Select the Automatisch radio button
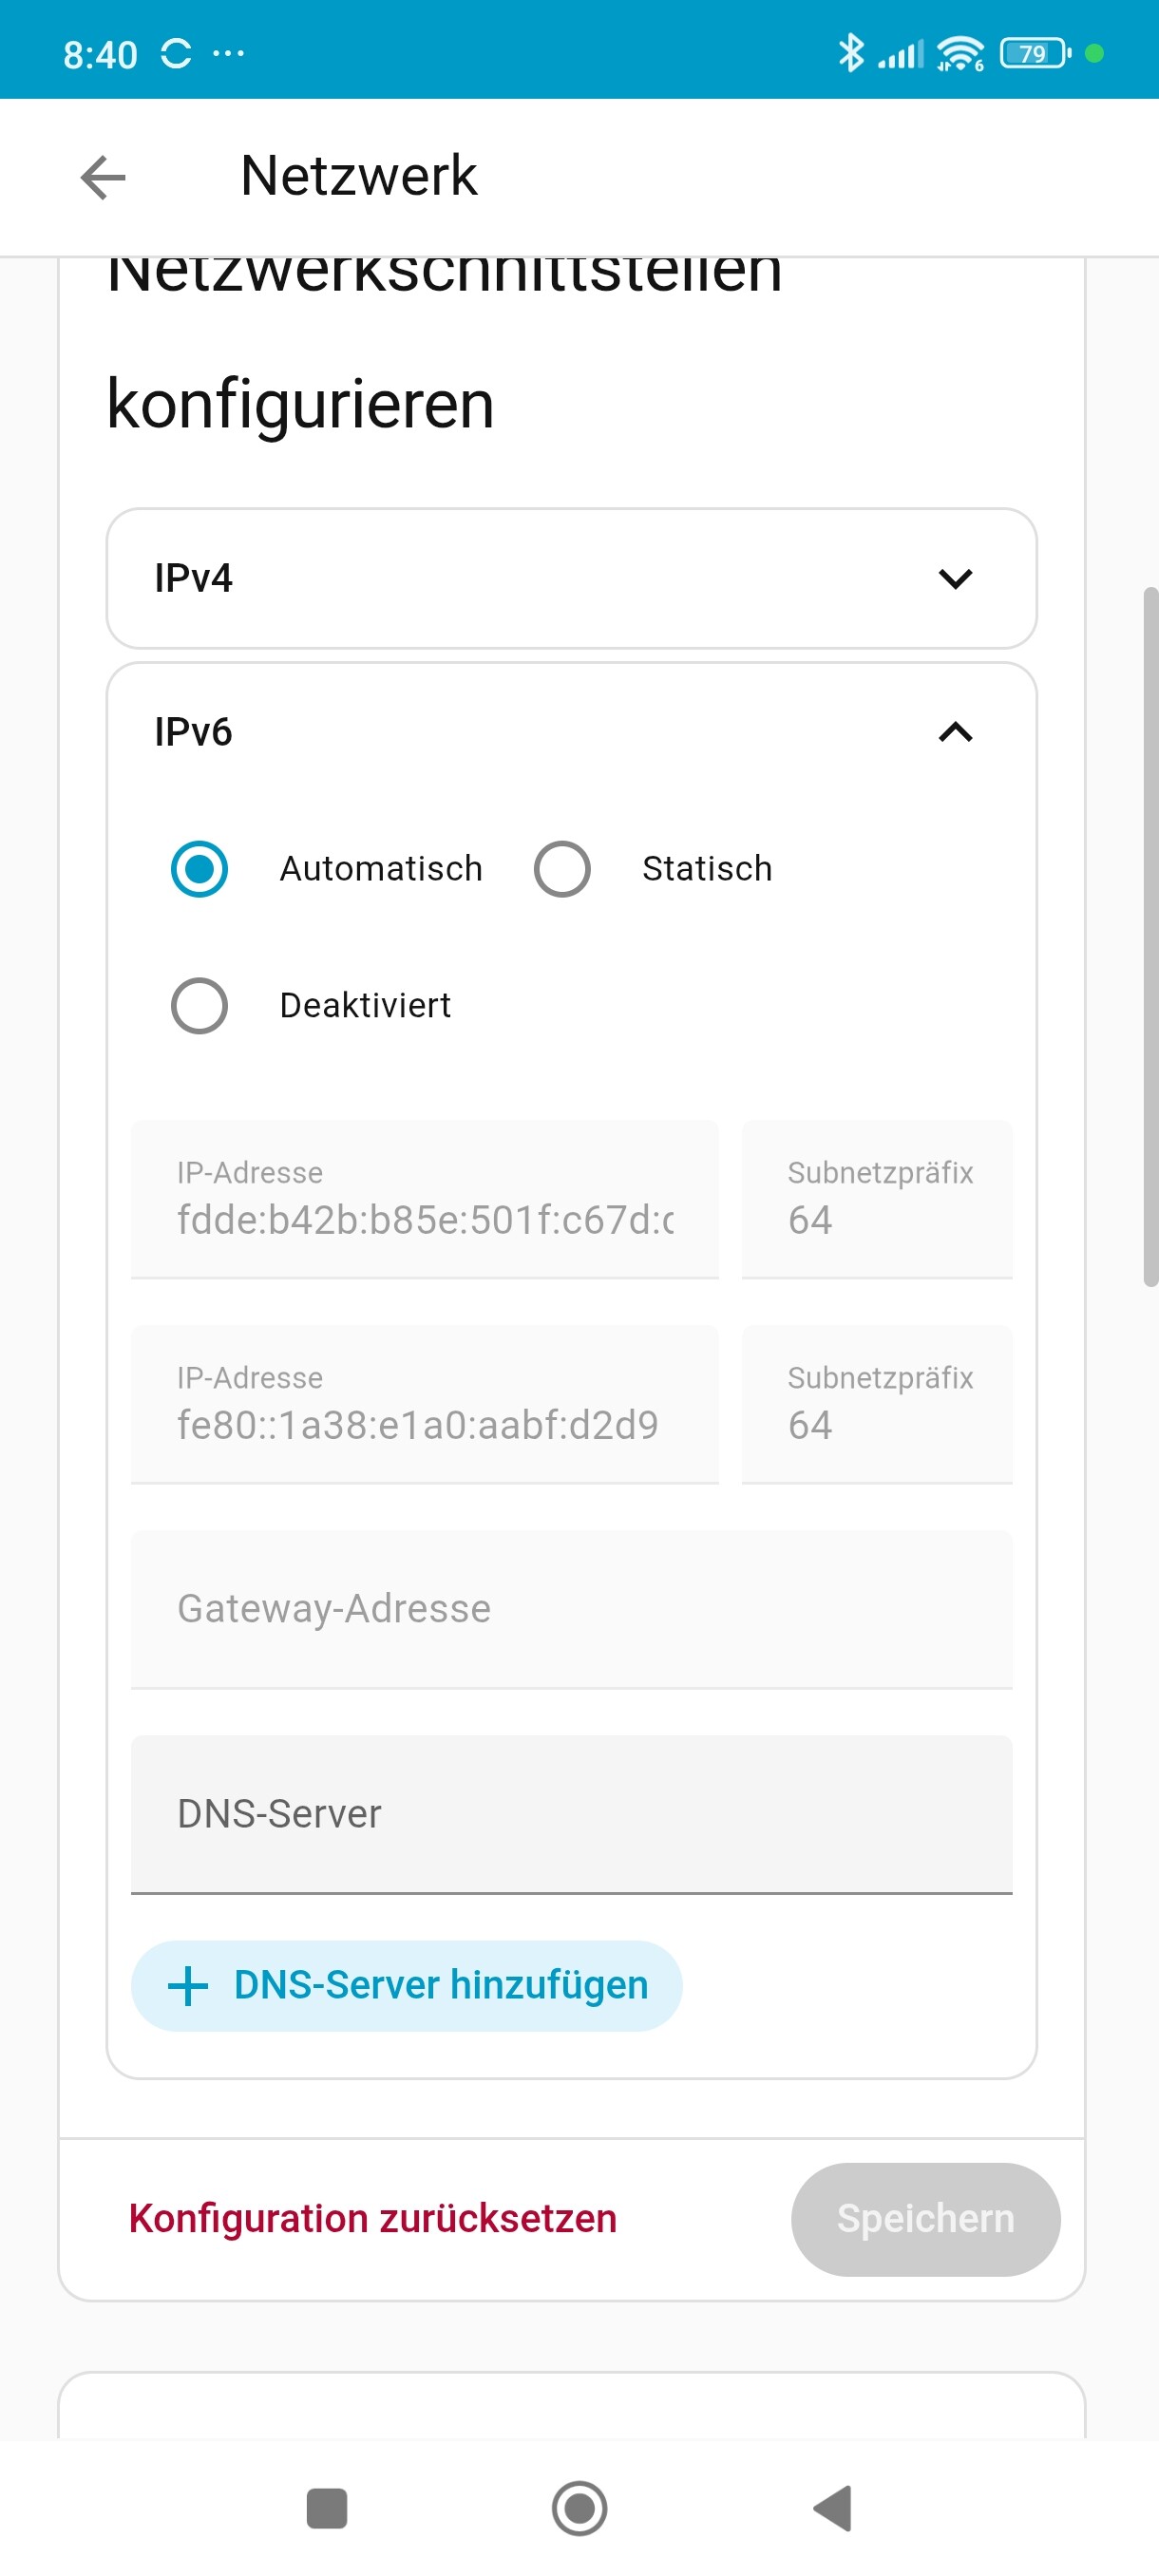Image resolution: width=1159 pixels, height=2576 pixels. (x=199, y=868)
